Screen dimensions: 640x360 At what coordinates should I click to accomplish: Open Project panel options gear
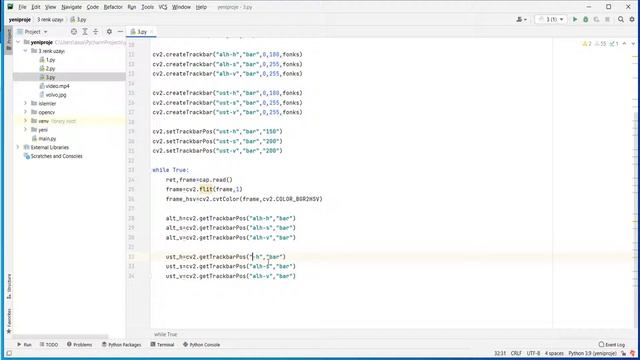tap(109, 31)
